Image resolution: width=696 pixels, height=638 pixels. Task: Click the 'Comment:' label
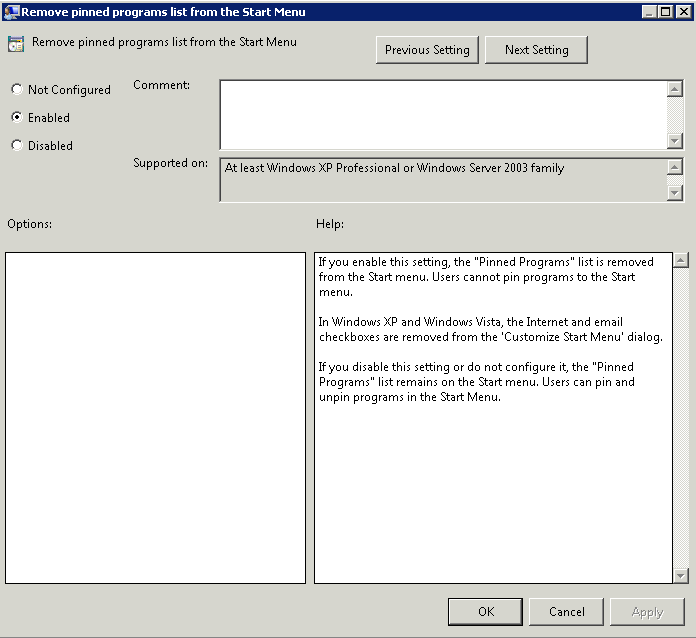click(161, 85)
